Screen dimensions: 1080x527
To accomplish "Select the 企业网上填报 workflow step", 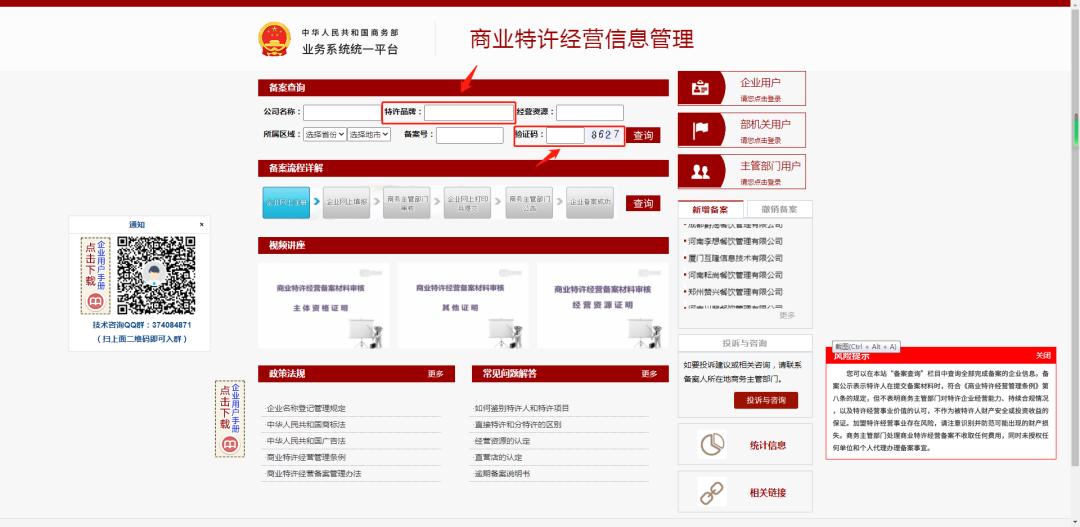I will pyautogui.click(x=346, y=203).
